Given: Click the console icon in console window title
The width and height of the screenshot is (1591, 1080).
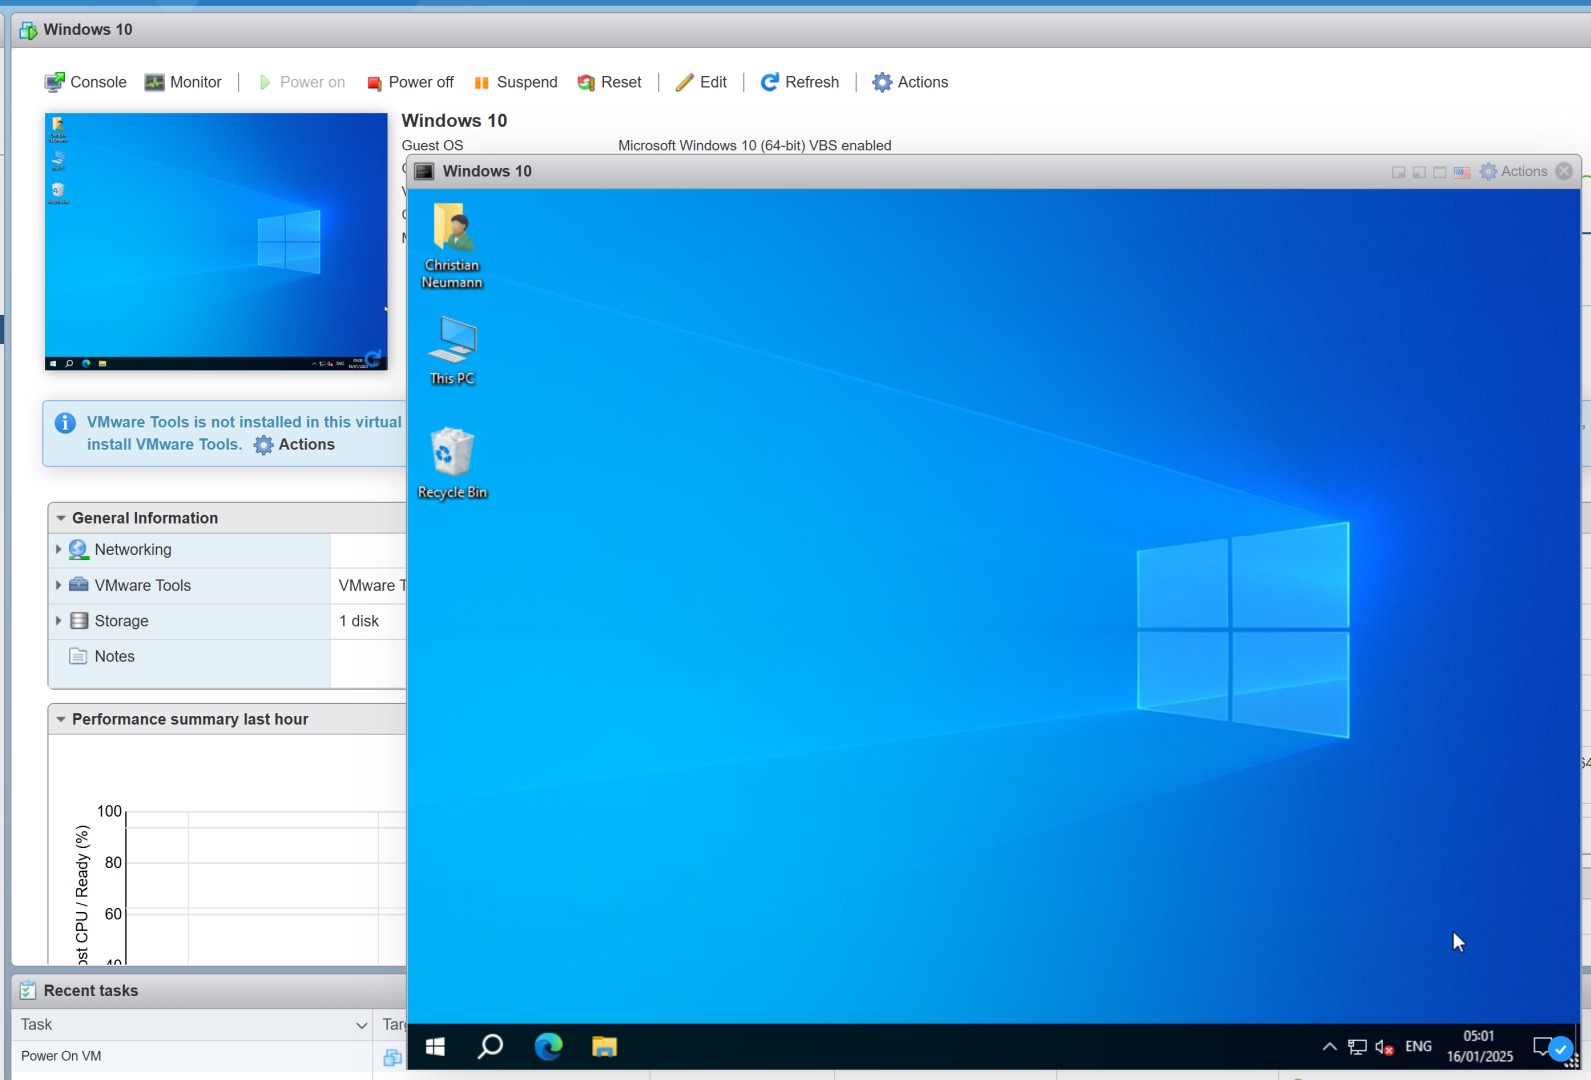Looking at the screenshot, I should coord(424,171).
